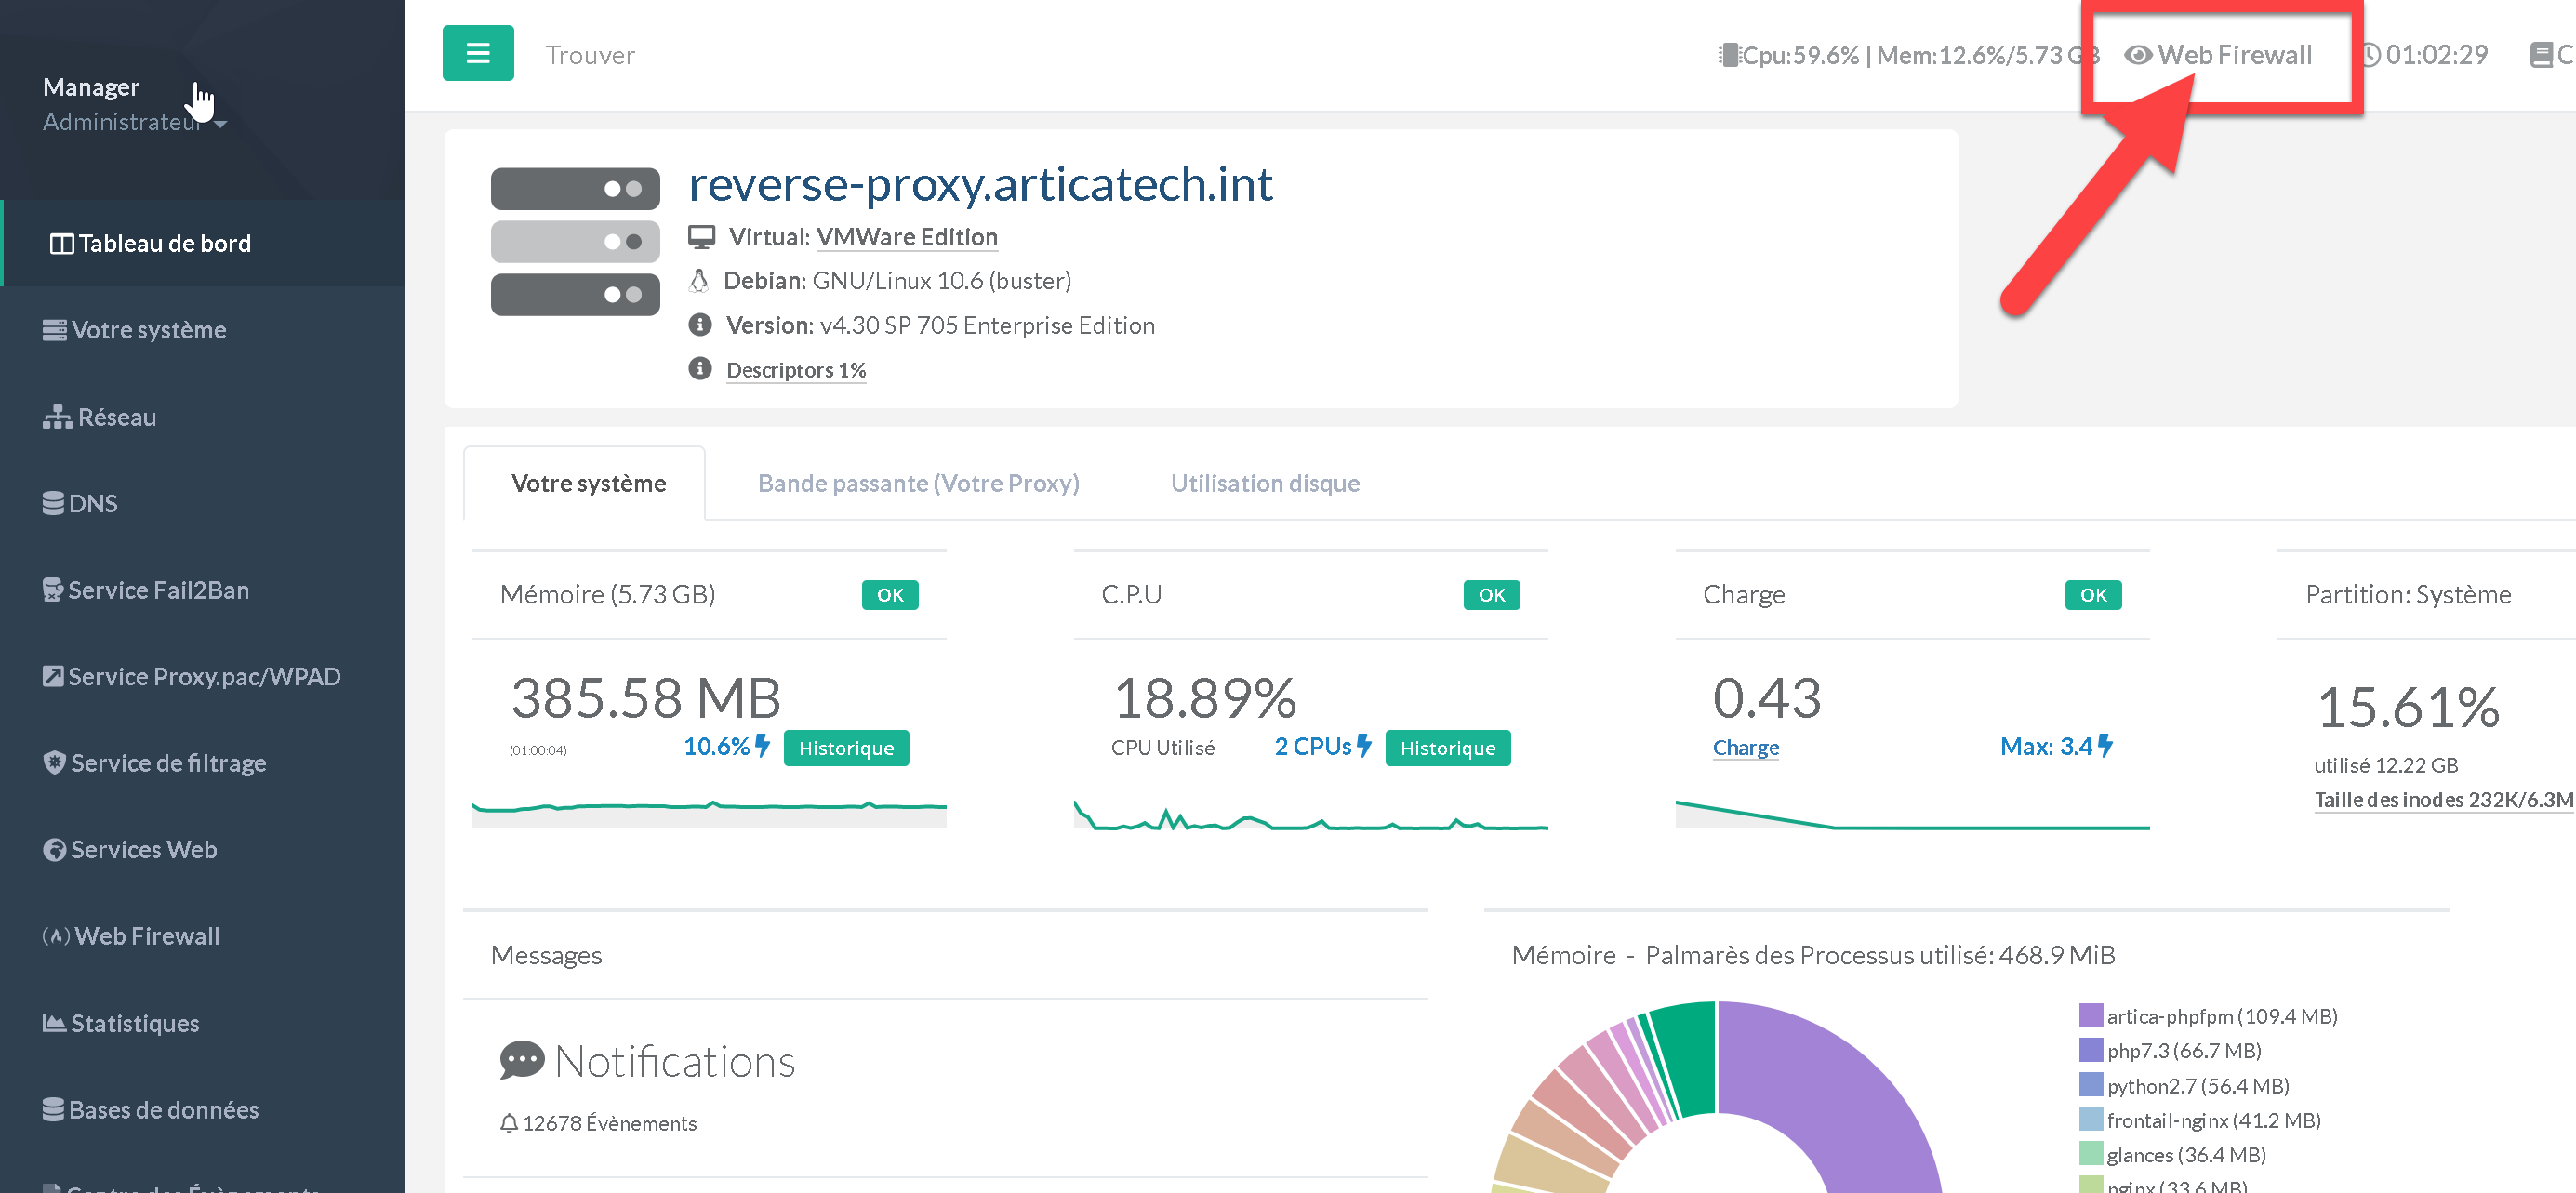
Task: Click the Service de filtrage shield icon
Action: pos(54,763)
